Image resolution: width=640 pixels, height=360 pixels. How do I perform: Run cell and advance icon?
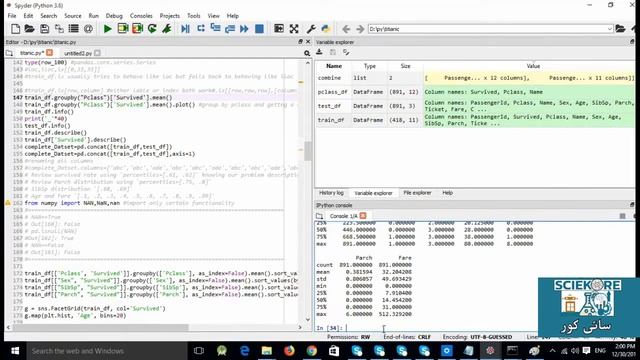137,29
